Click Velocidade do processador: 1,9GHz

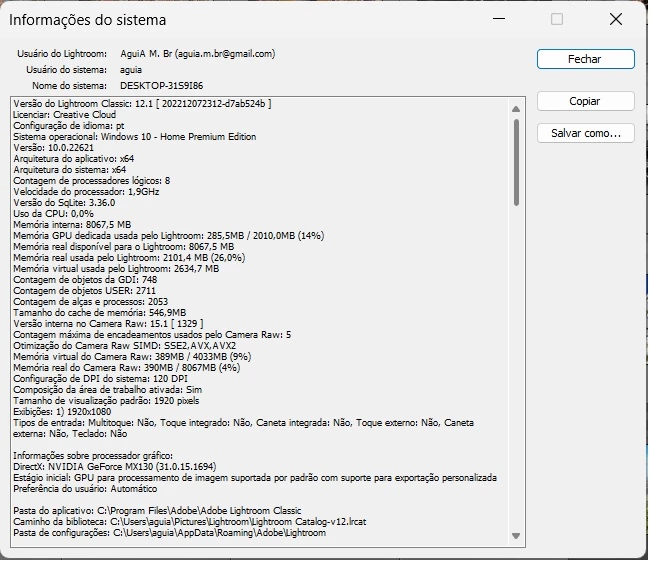click(x=86, y=192)
